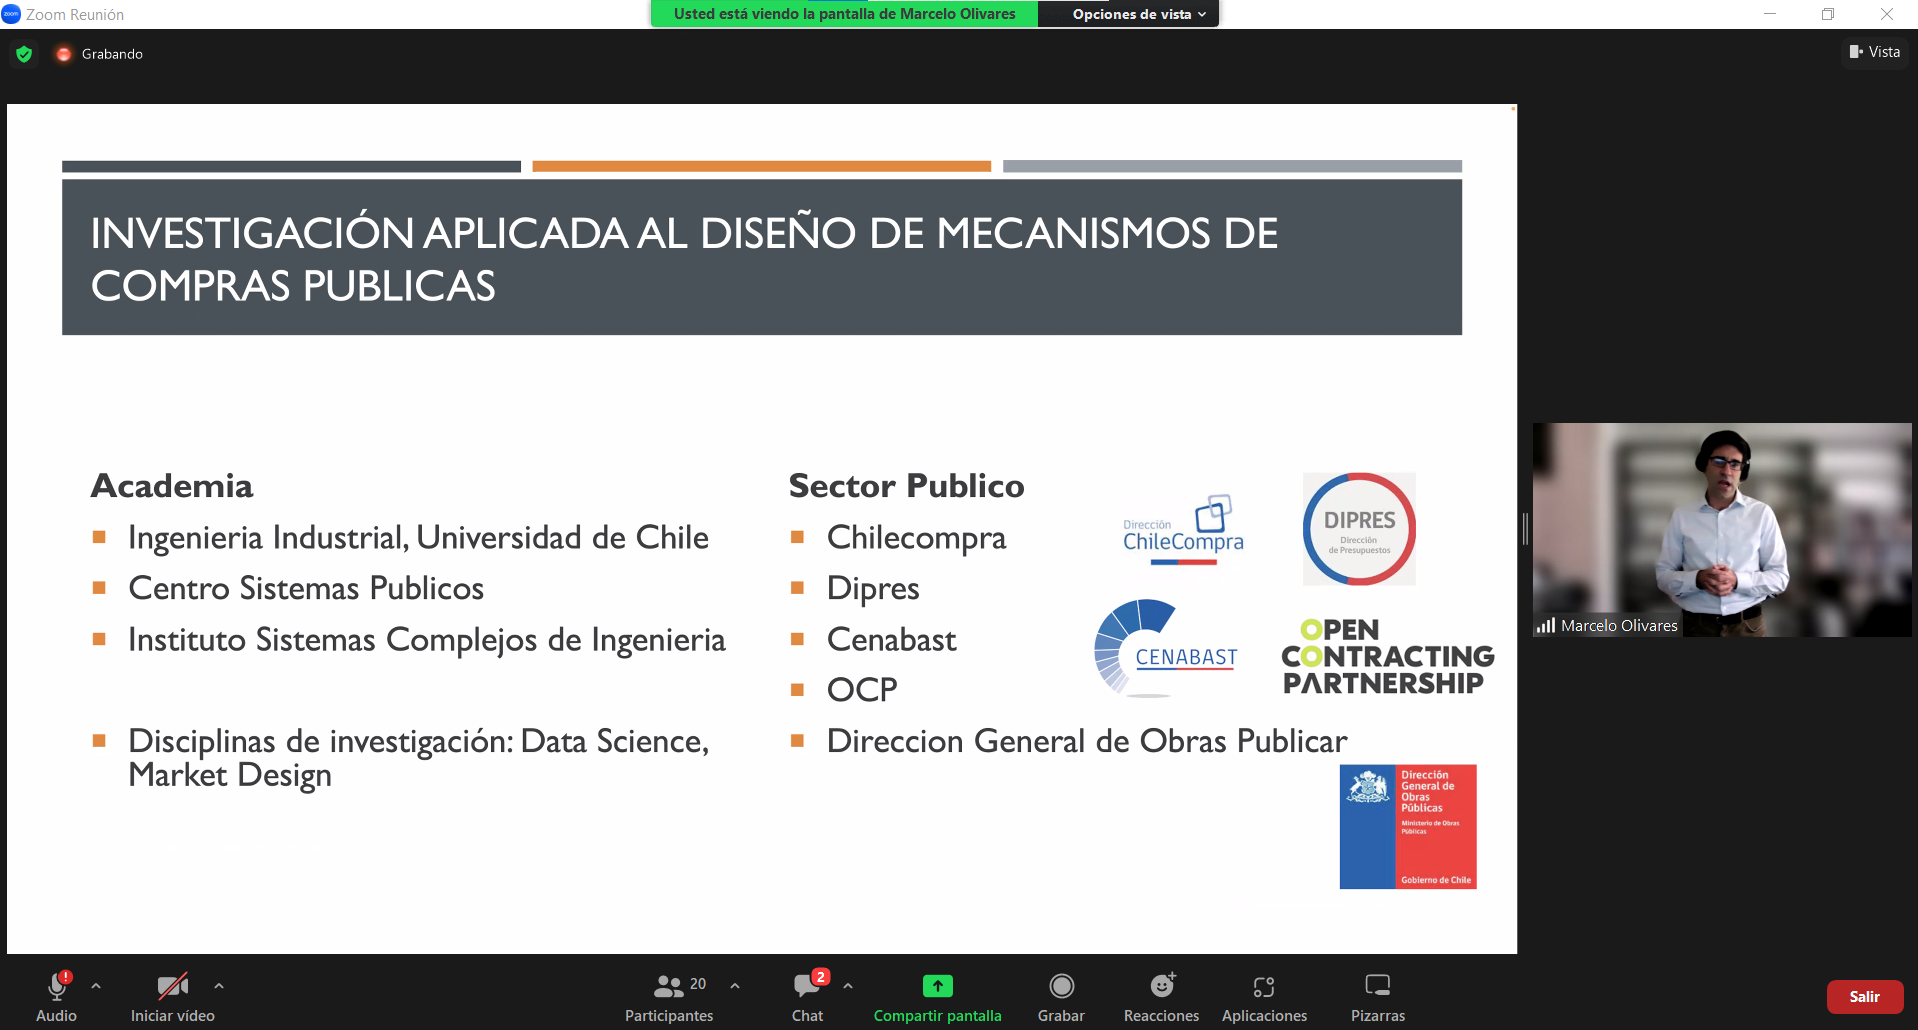The image size is (1918, 1030).
Task: Open the Chat panel
Action: pos(807,997)
